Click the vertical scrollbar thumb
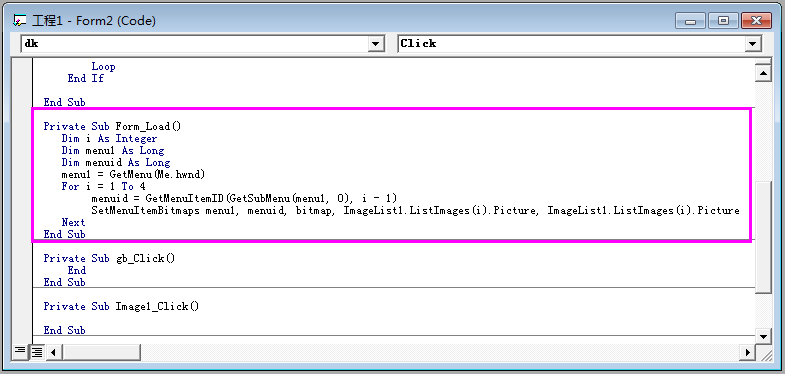 tap(763, 237)
